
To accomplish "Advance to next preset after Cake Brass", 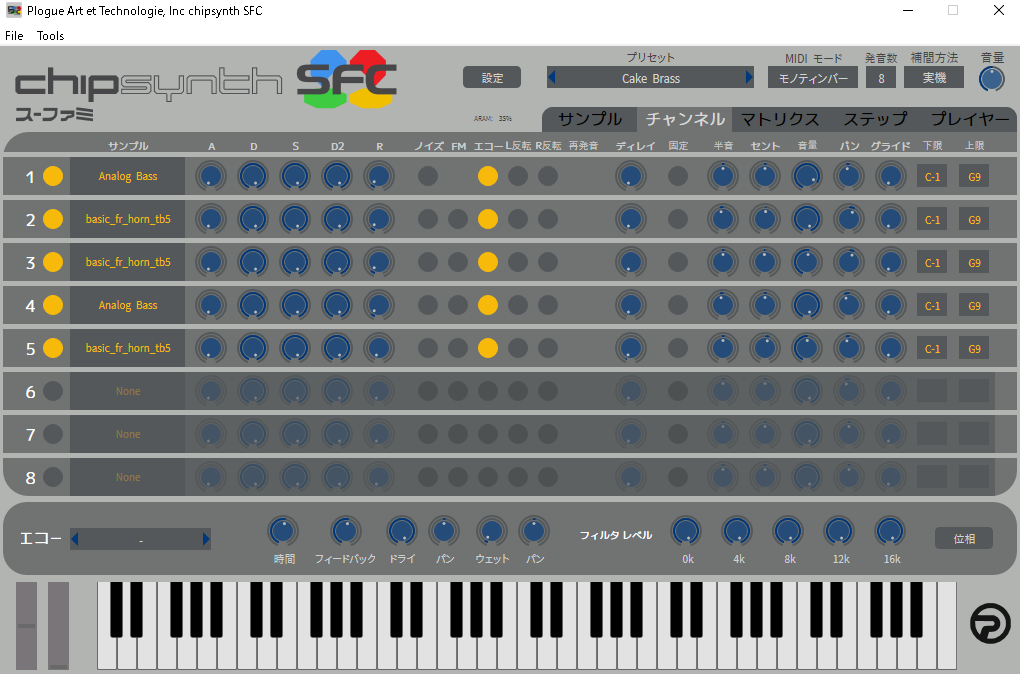I will (749, 78).
